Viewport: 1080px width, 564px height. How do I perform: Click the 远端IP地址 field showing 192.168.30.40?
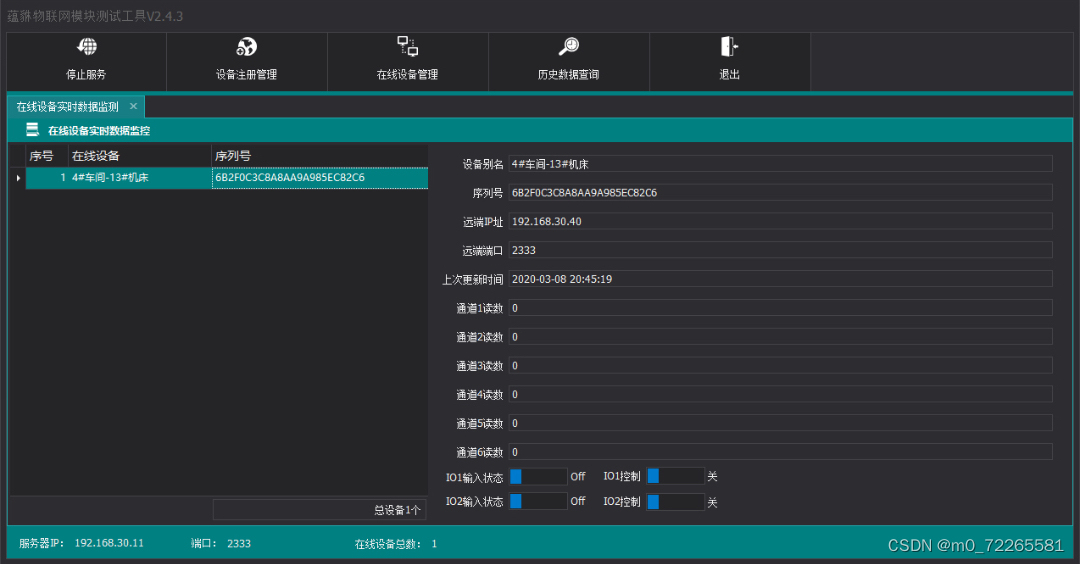[780, 222]
